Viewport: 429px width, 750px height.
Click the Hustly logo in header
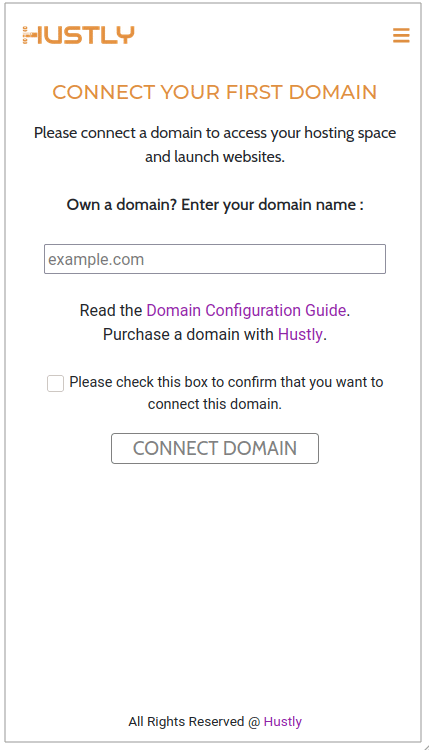tap(78, 35)
